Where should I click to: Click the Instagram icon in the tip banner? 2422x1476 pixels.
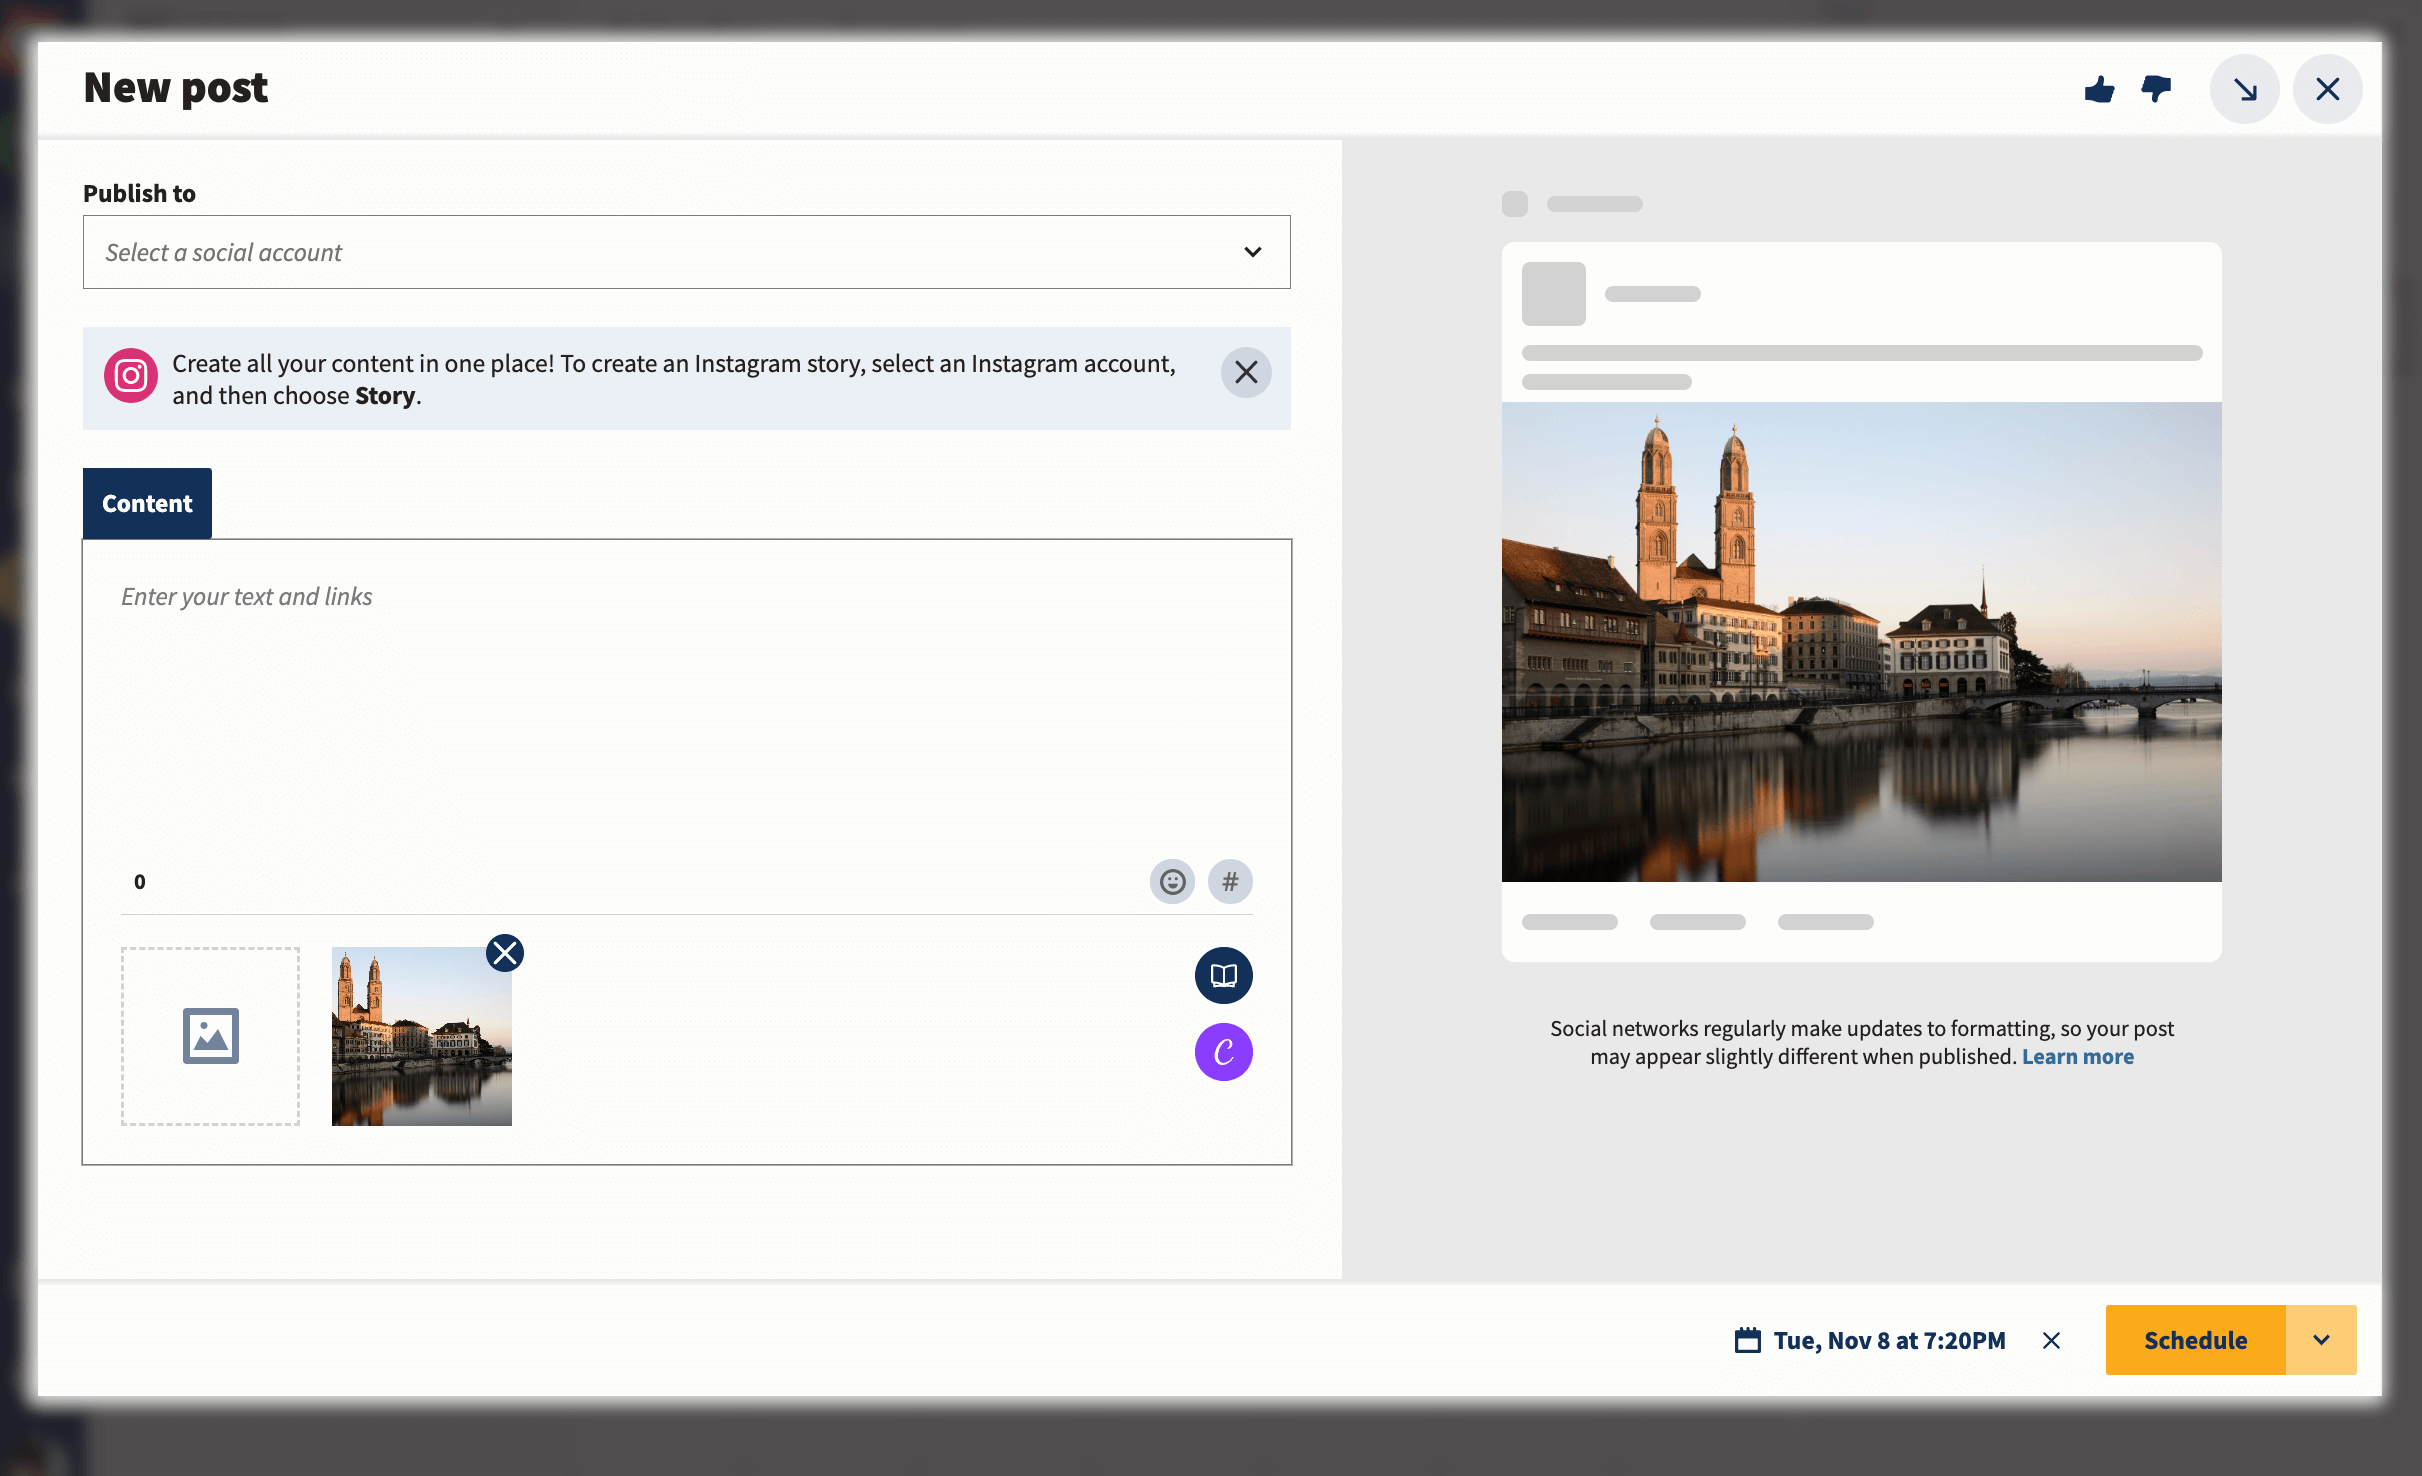pos(130,375)
